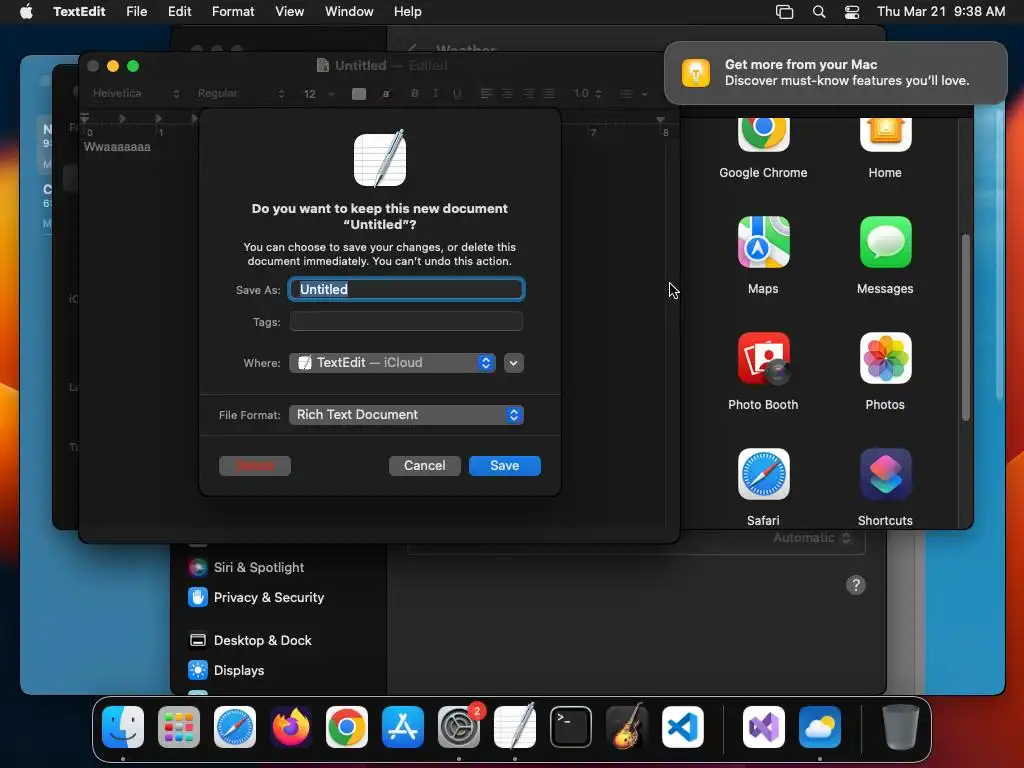Open the Window menu
The height and width of the screenshot is (768, 1024).
coord(349,12)
